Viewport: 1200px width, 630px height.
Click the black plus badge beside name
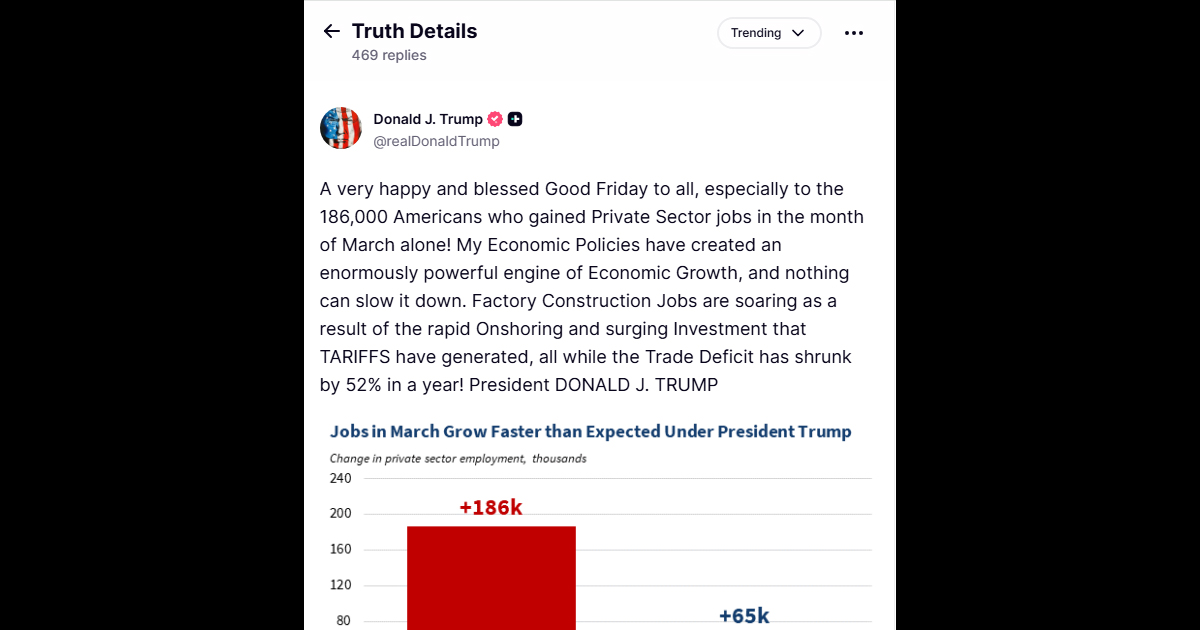pyautogui.click(x=515, y=119)
